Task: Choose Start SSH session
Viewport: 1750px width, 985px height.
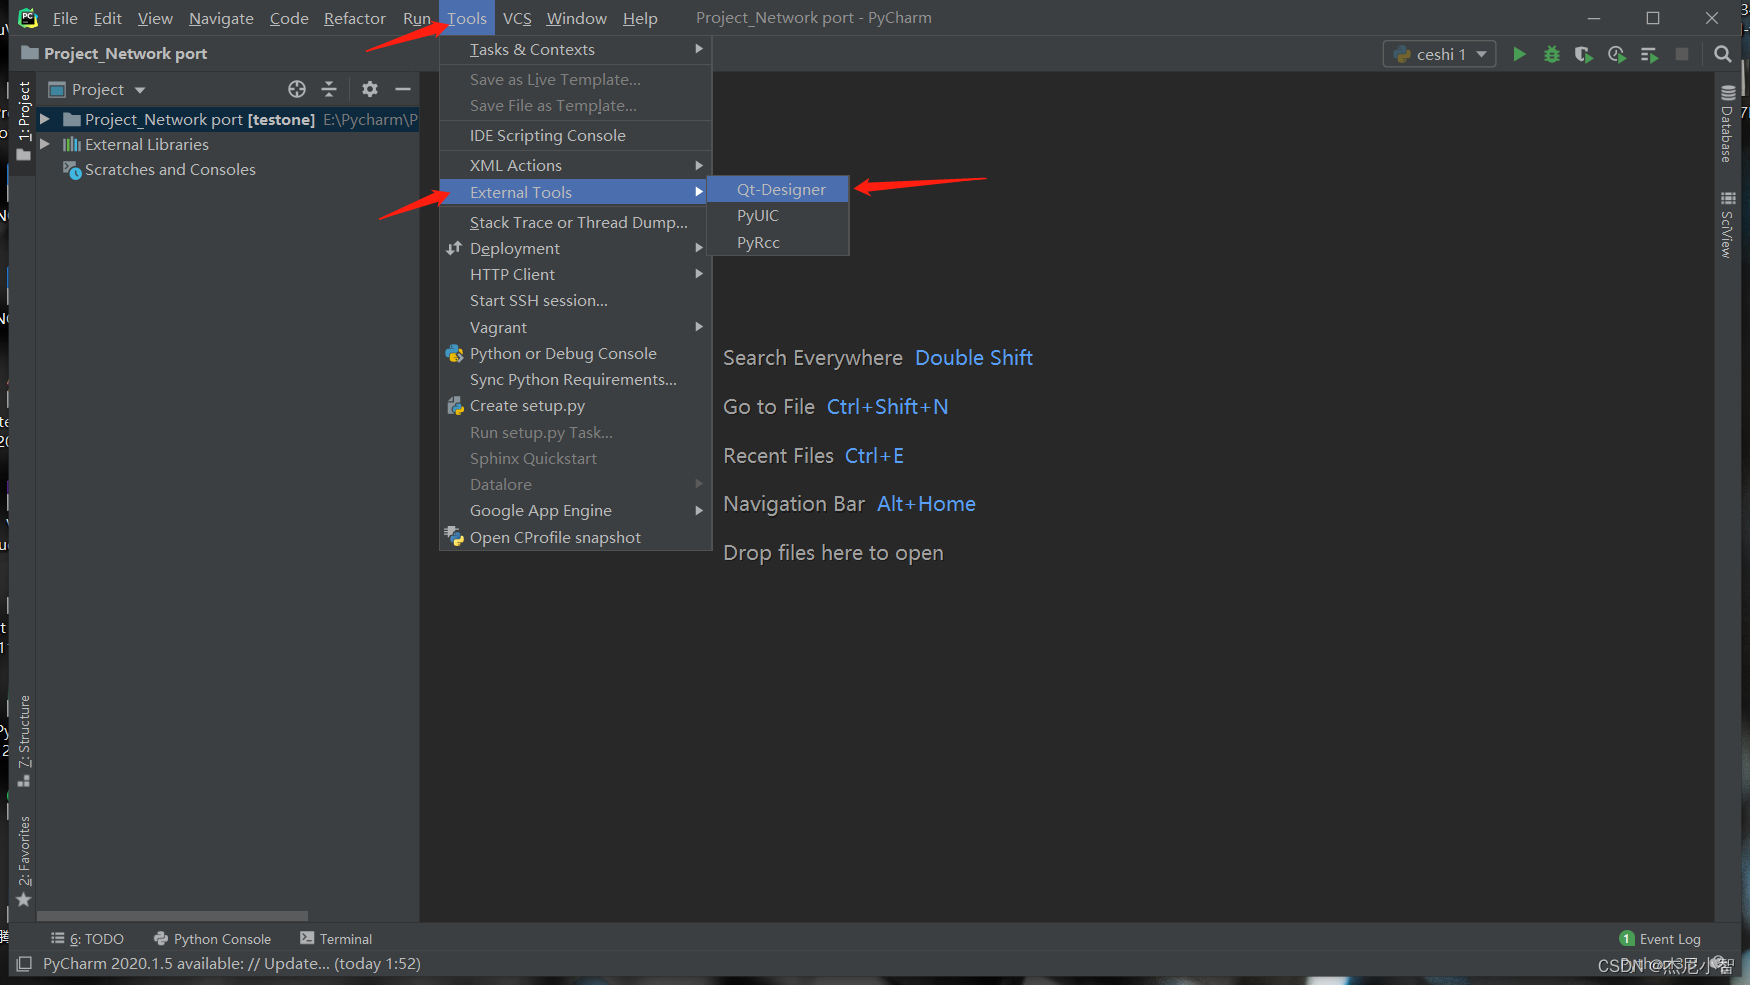Action: (575, 300)
